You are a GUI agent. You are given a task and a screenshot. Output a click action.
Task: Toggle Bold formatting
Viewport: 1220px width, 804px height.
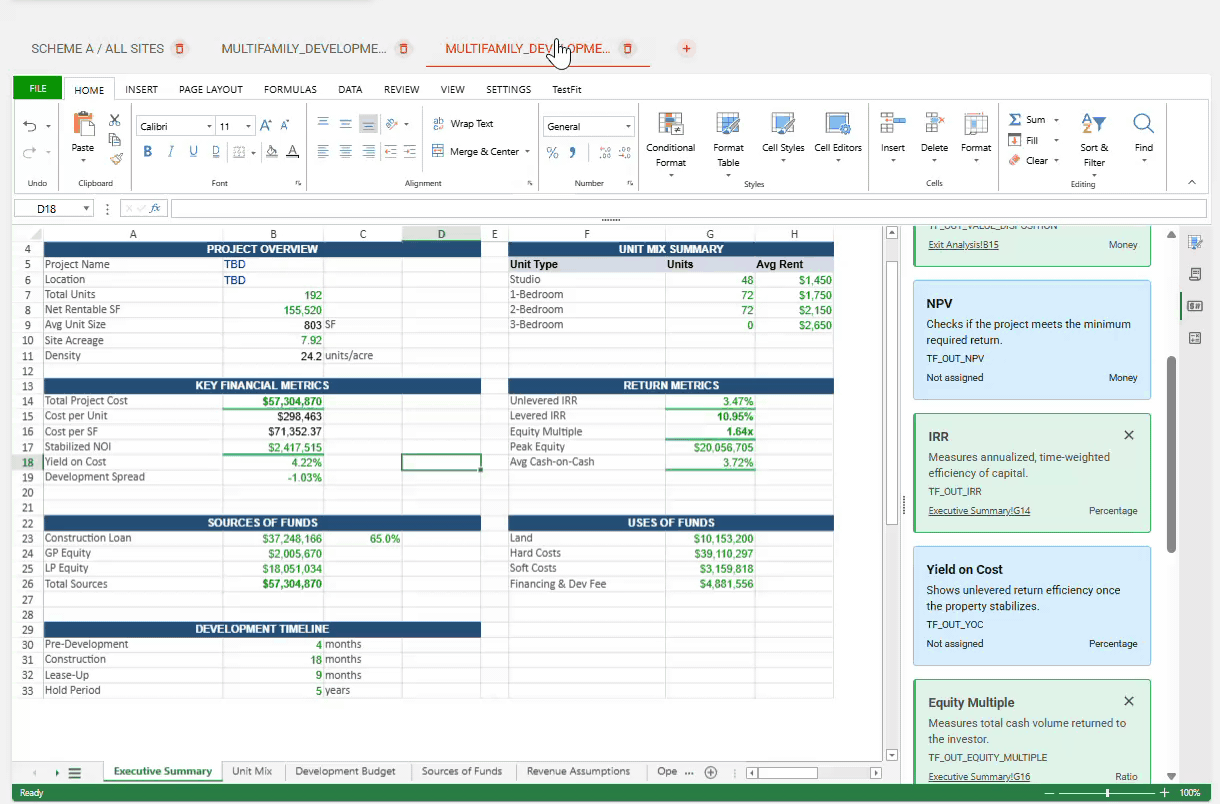[x=148, y=152]
